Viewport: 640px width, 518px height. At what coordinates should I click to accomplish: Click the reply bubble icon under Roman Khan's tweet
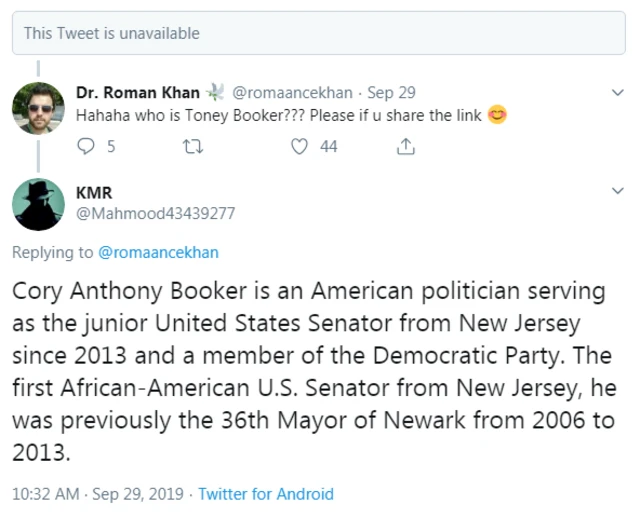coord(85,146)
